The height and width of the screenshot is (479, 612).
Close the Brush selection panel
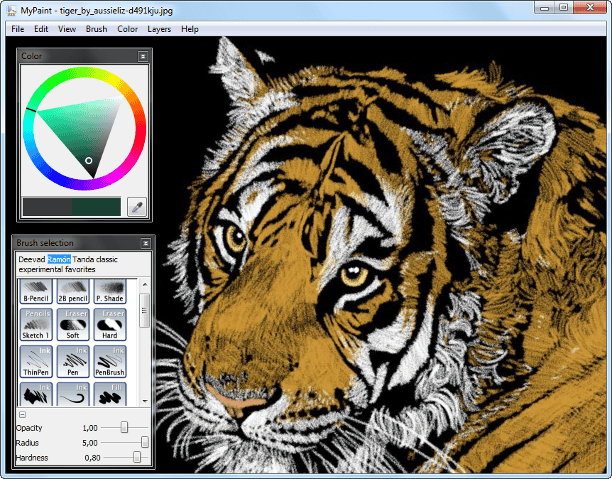pos(146,244)
